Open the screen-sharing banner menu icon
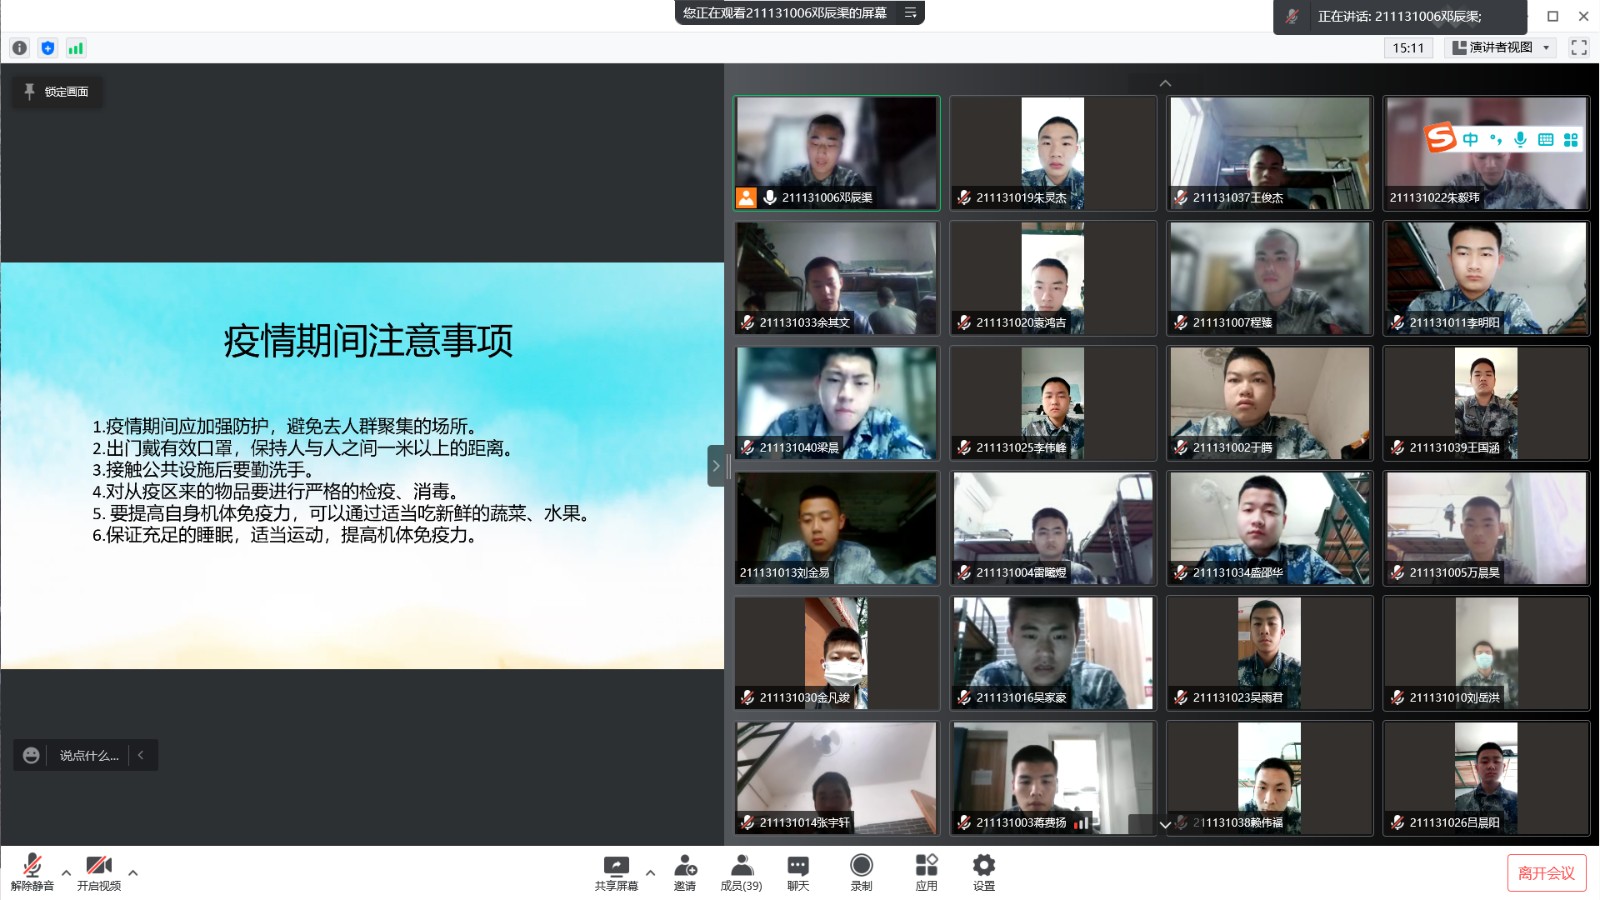The image size is (1600, 900). 910,13
